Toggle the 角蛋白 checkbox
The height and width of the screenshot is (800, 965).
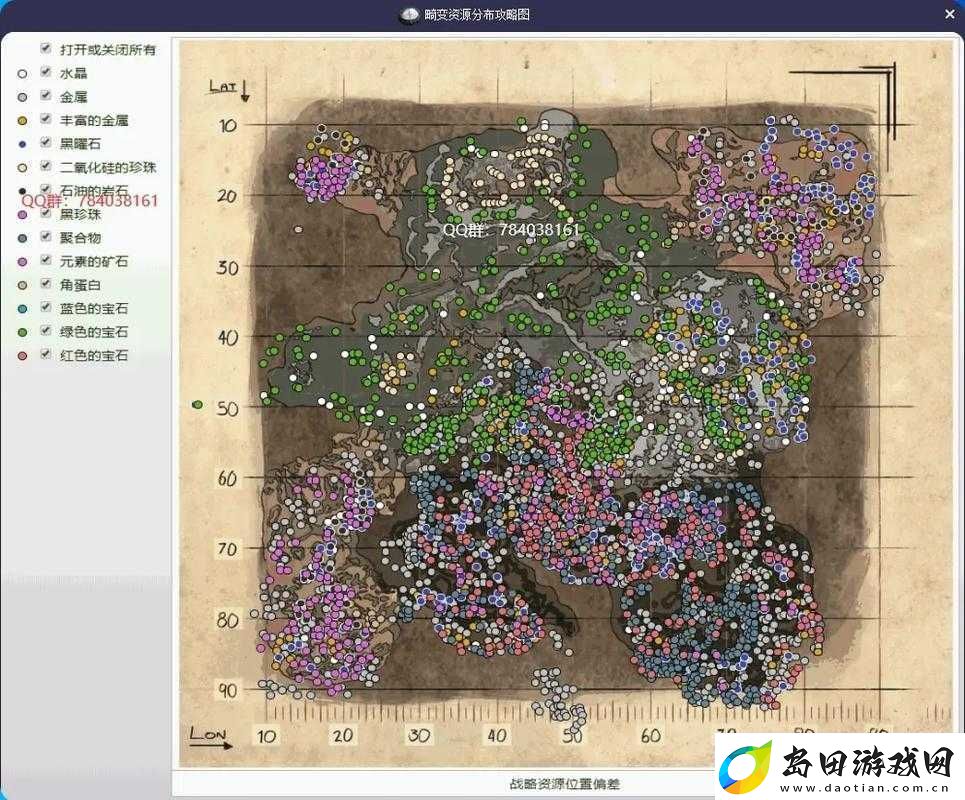[46, 283]
